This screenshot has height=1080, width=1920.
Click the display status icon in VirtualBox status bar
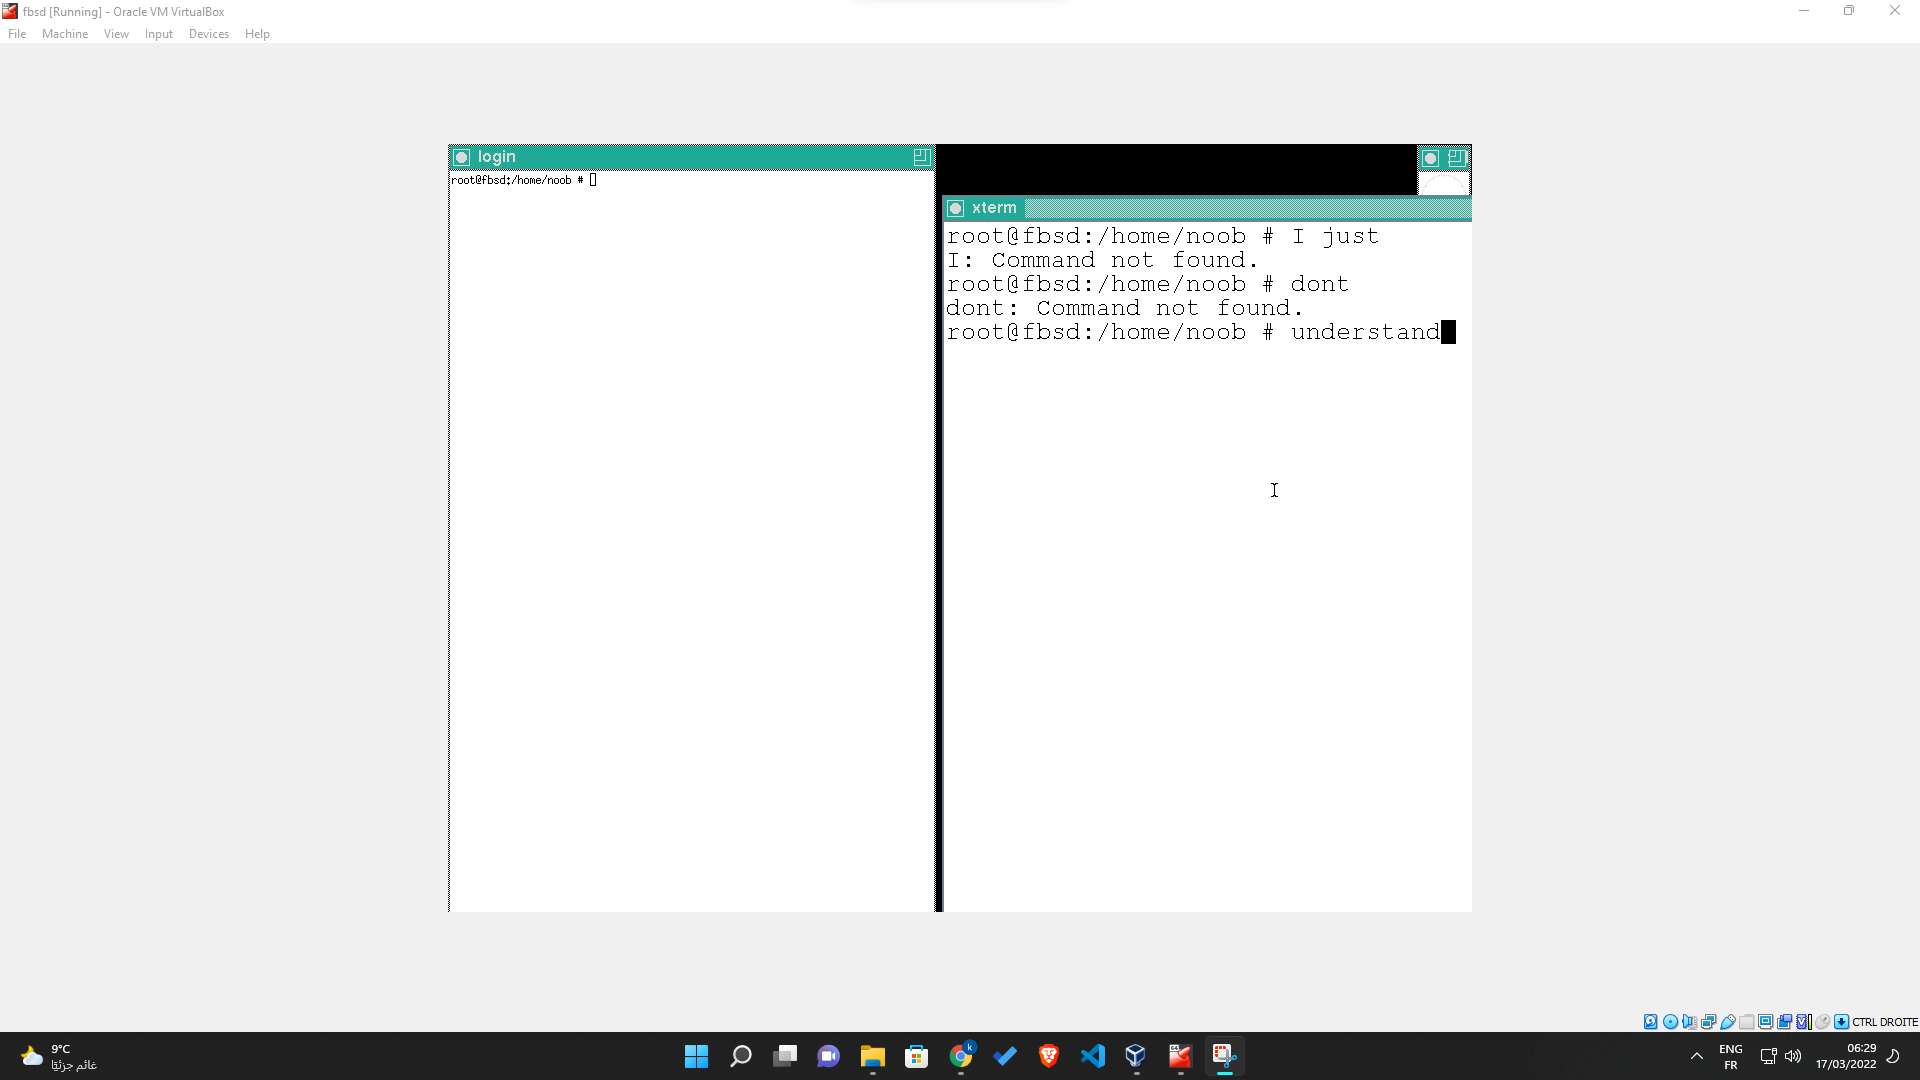coord(1766,1022)
